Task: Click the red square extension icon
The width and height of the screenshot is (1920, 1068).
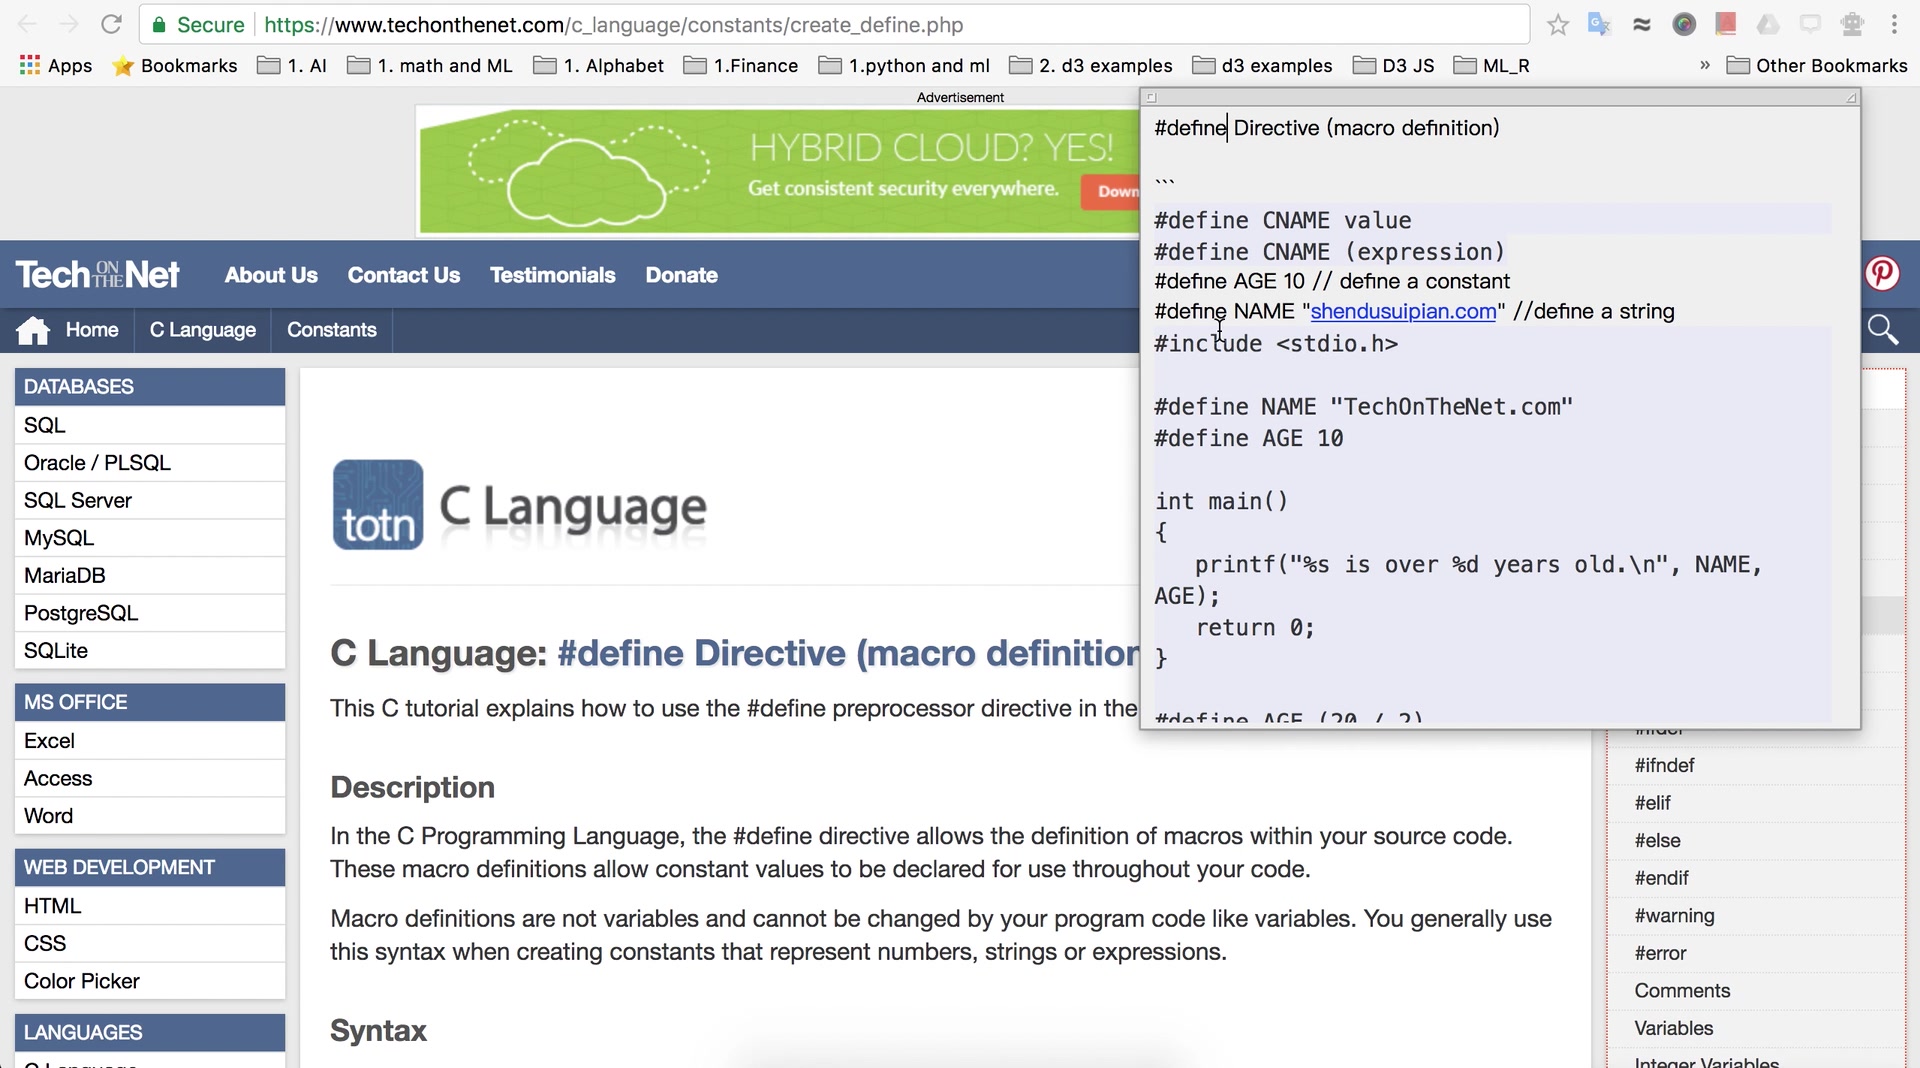Action: 1726,24
